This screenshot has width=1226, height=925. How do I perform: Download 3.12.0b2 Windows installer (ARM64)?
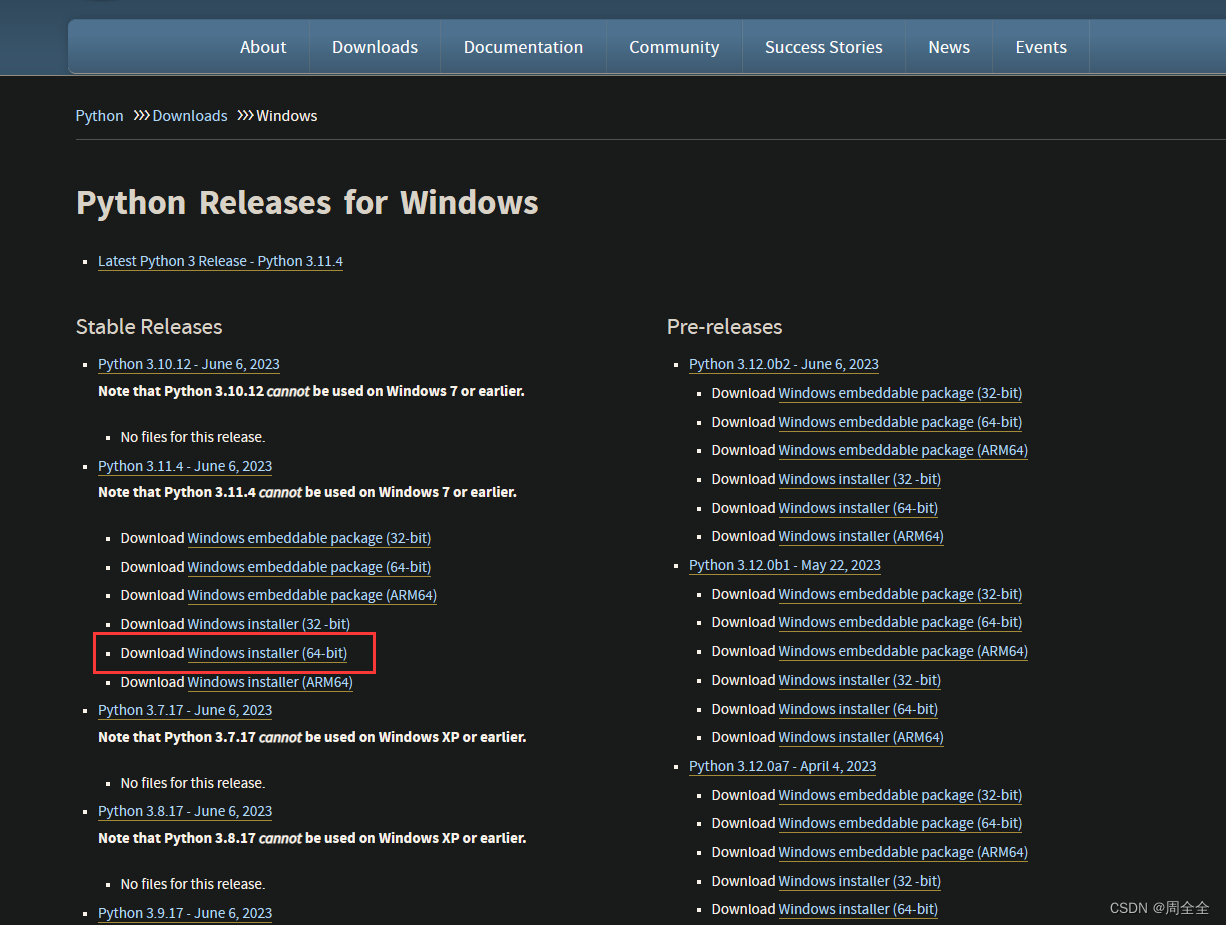(x=861, y=536)
